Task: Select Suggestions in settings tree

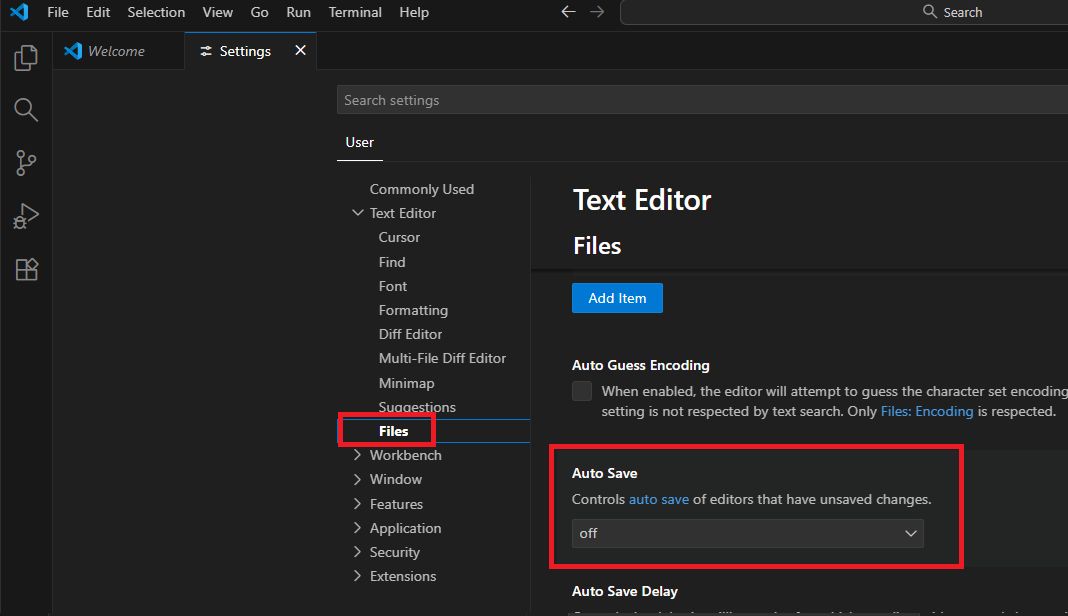Action: pos(417,407)
